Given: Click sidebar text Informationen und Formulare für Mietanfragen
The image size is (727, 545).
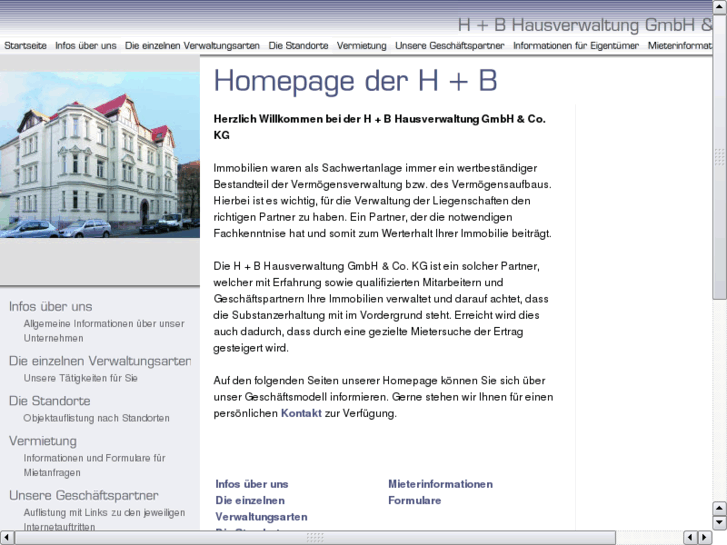Looking at the screenshot, I should [95, 465].
